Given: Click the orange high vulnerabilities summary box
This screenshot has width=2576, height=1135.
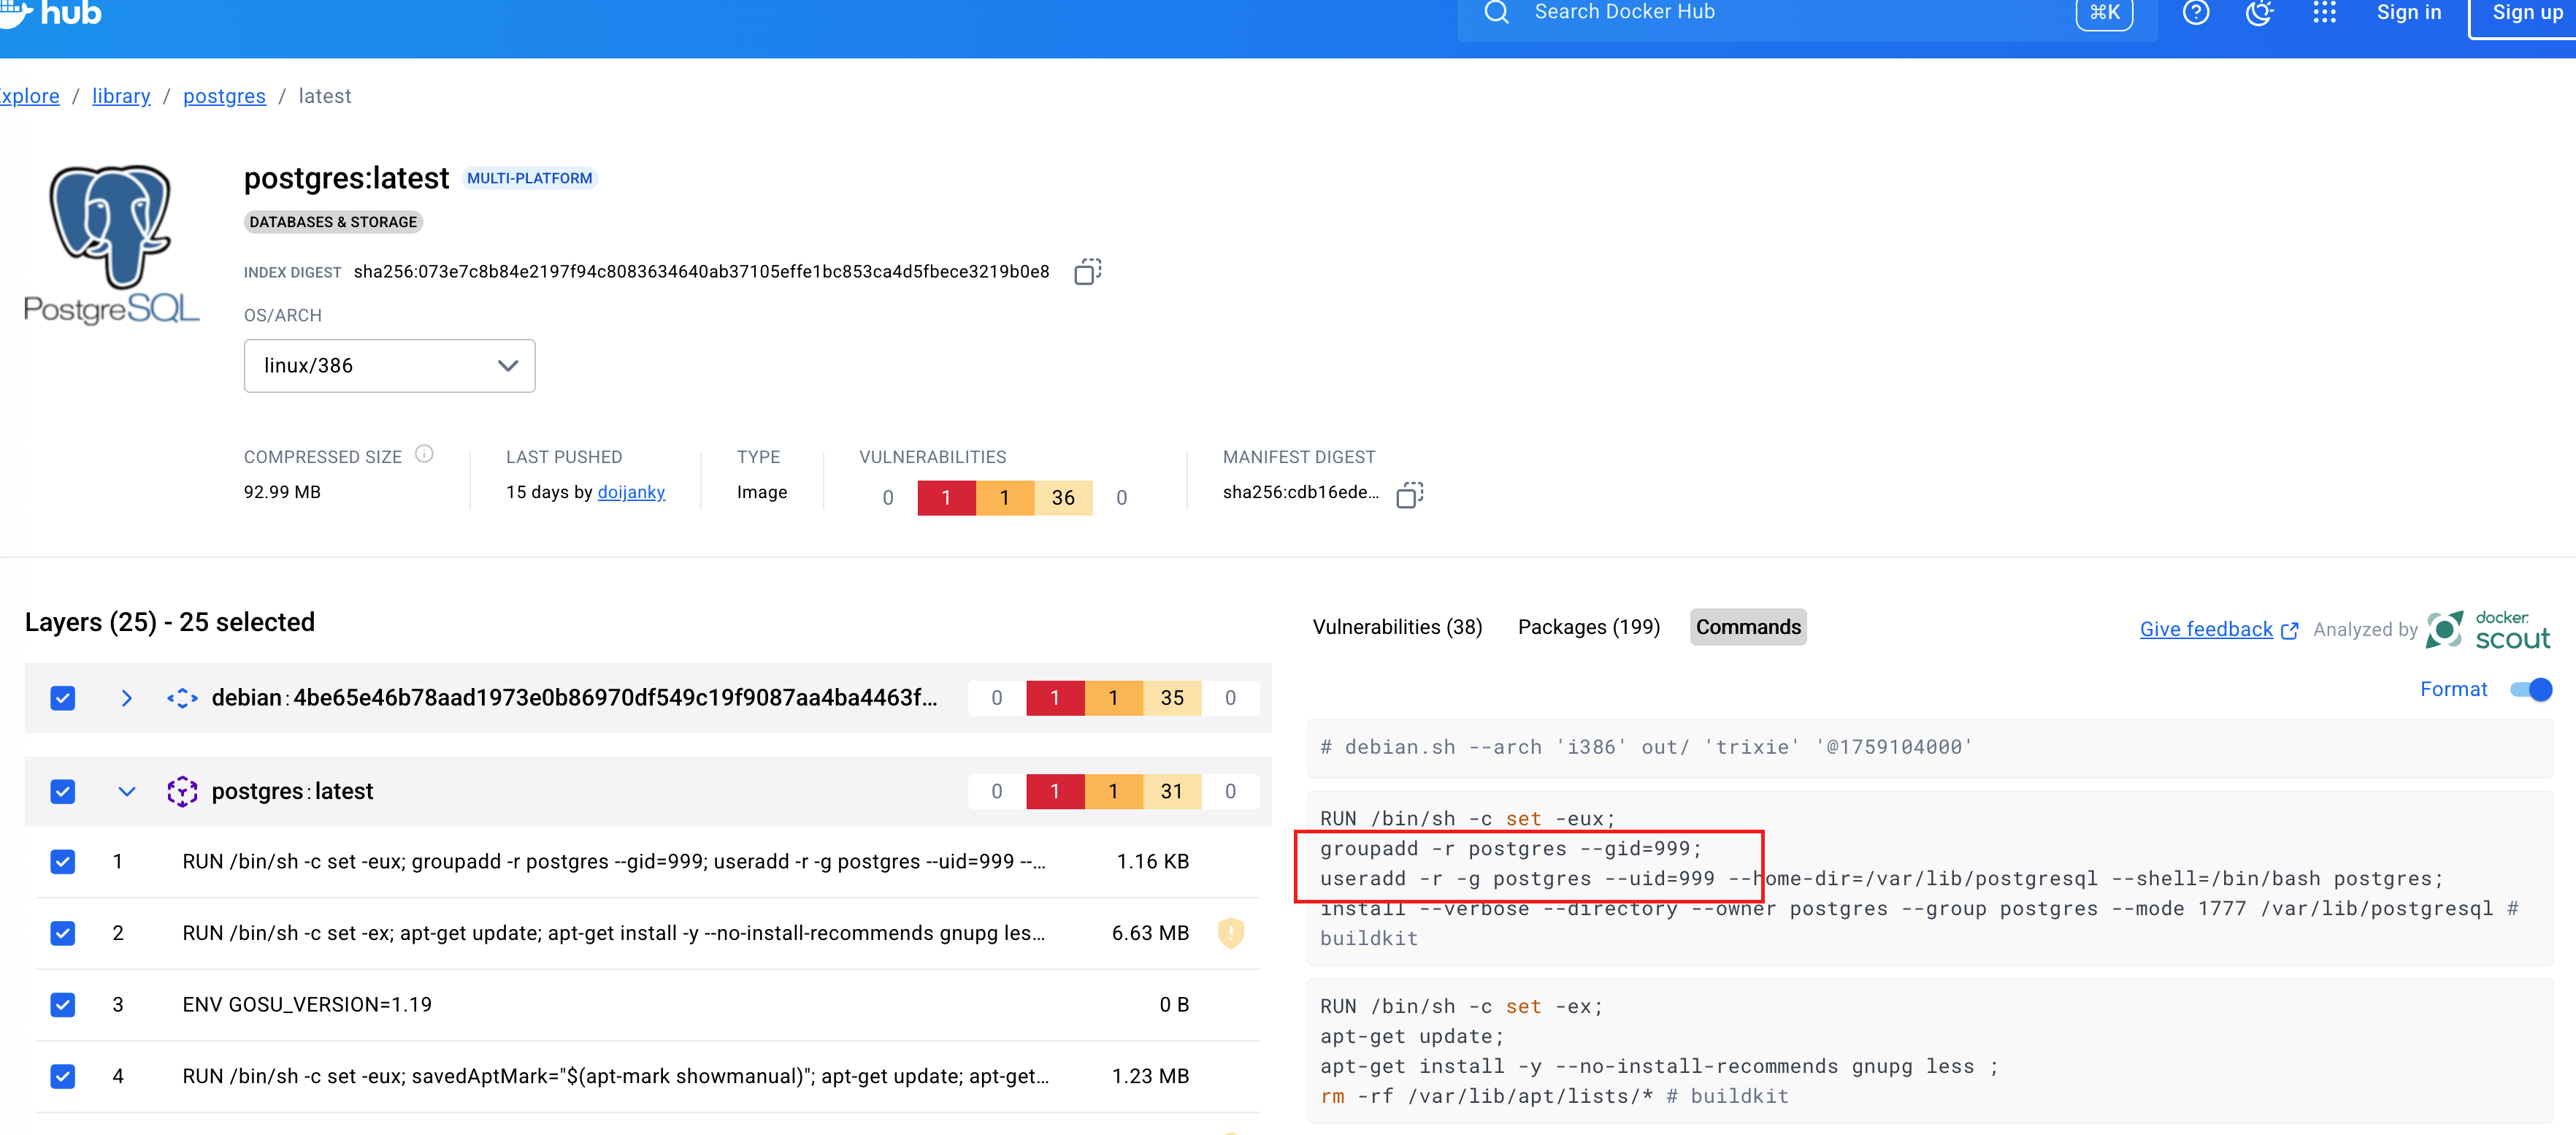Looking at the screenshot, I should click(x=1004, y=498).
